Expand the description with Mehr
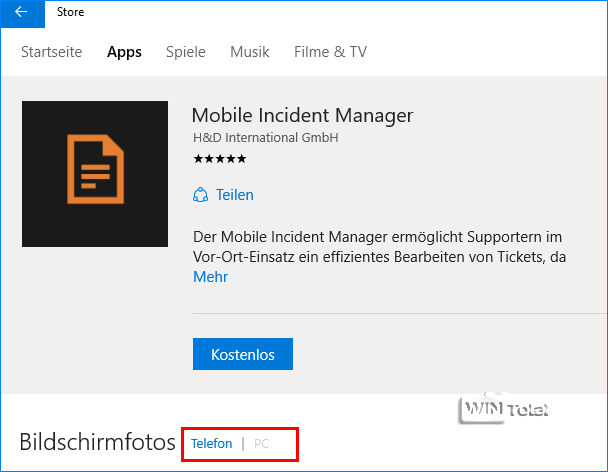This screenshot has height=472, width=608. pos(210,276)
